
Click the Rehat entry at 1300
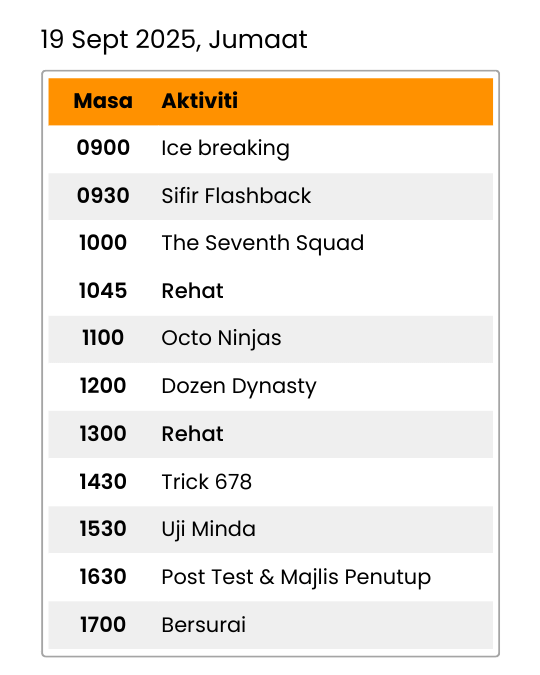pos(192,434)
